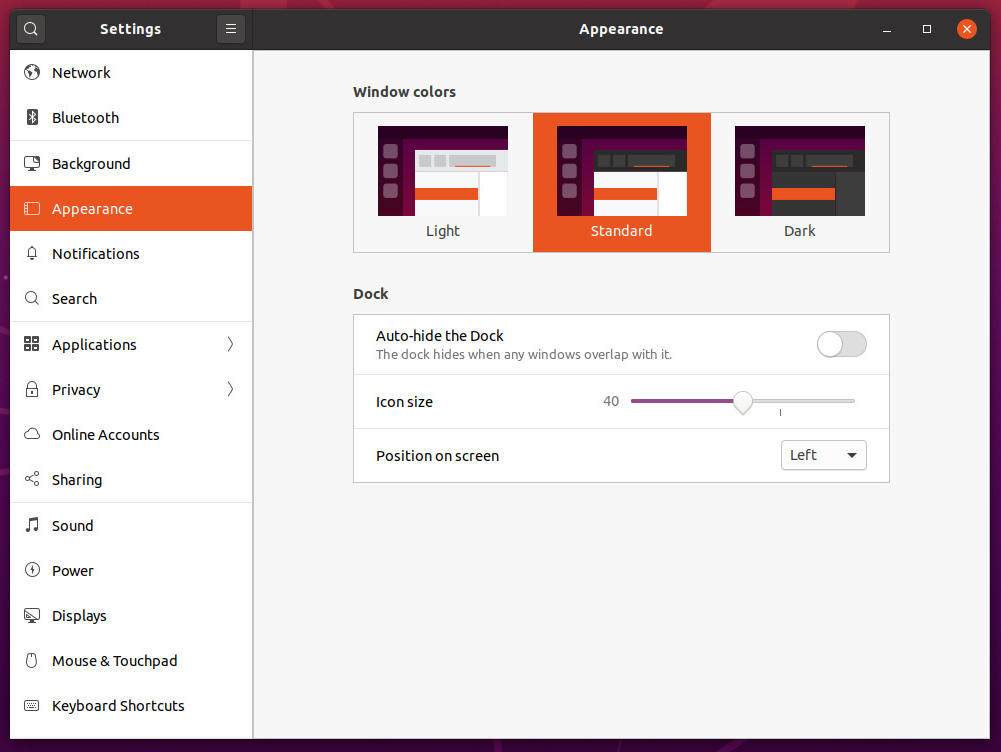Go to Online Accounts settings
The height and width of the screenshot is (752, 1001).
pyautogui.click(x=131, y=435)
